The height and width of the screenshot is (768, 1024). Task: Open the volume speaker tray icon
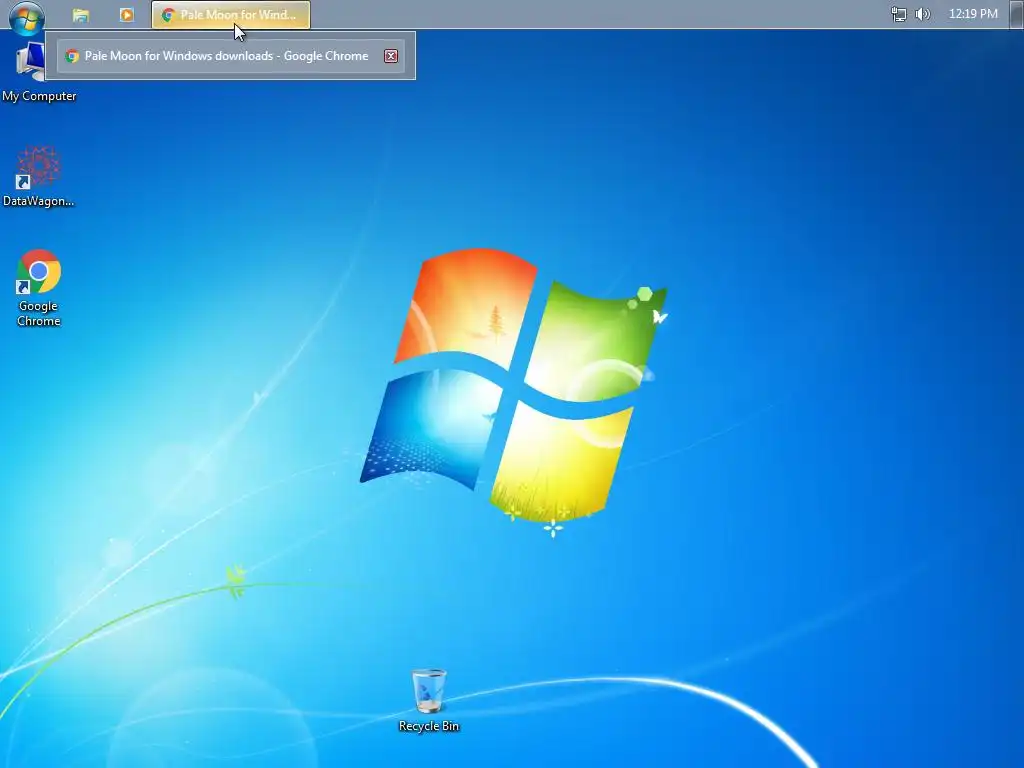[x=923, y=14]
